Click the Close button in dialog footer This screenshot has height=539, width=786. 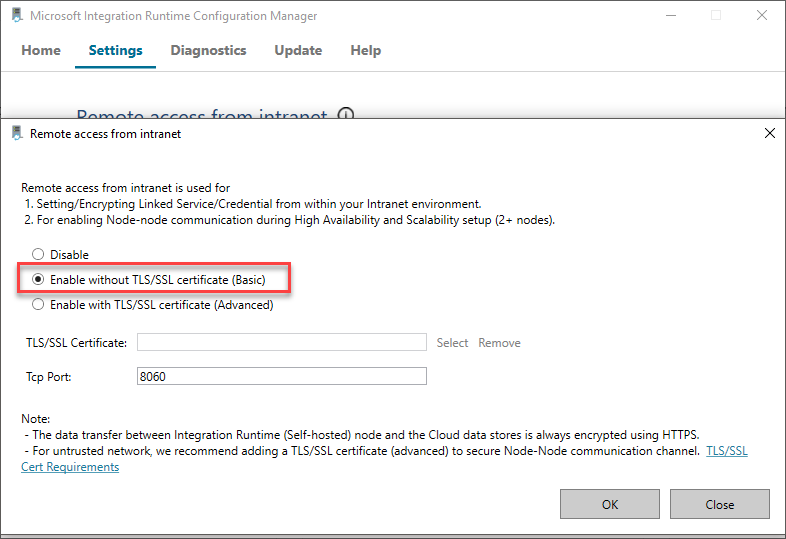[x=719, y=504]
